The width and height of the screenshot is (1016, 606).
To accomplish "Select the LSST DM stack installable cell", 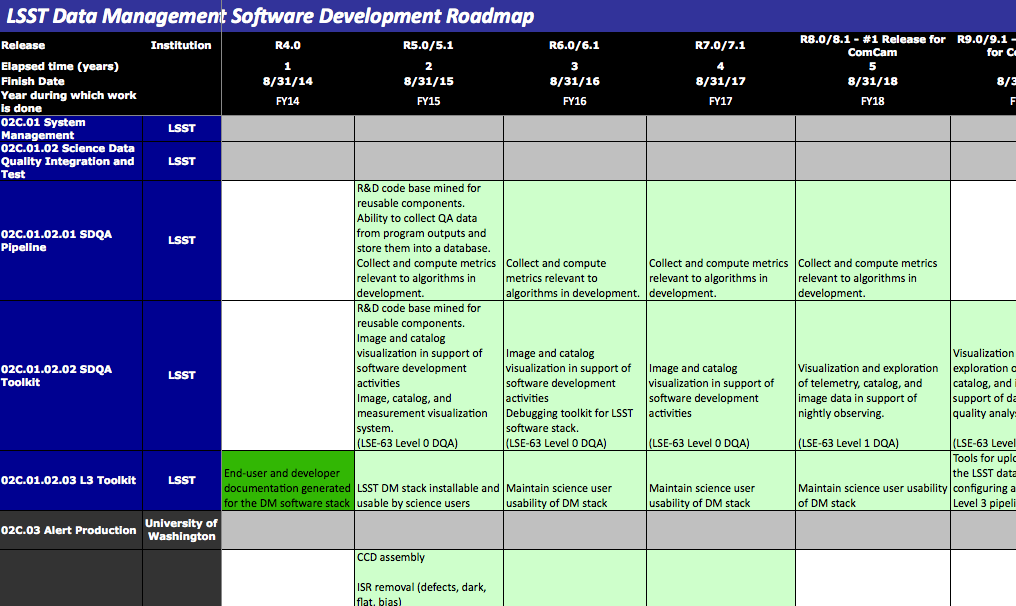I will [428, 495].
